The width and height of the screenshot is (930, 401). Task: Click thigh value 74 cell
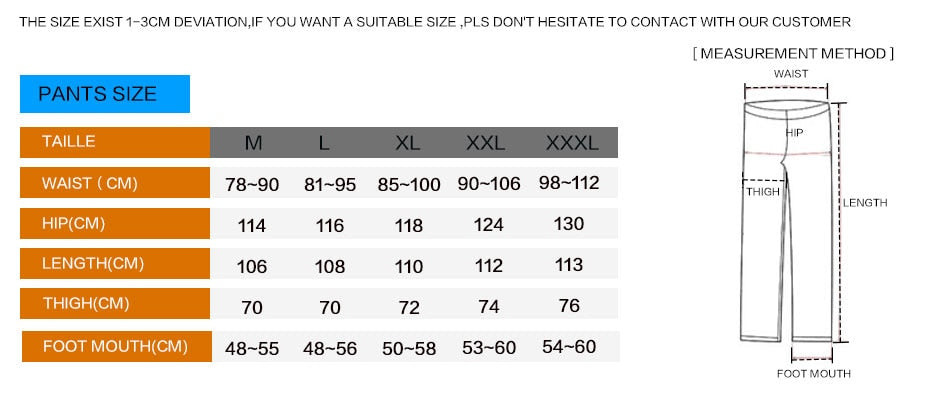click(x=489, y=307)
